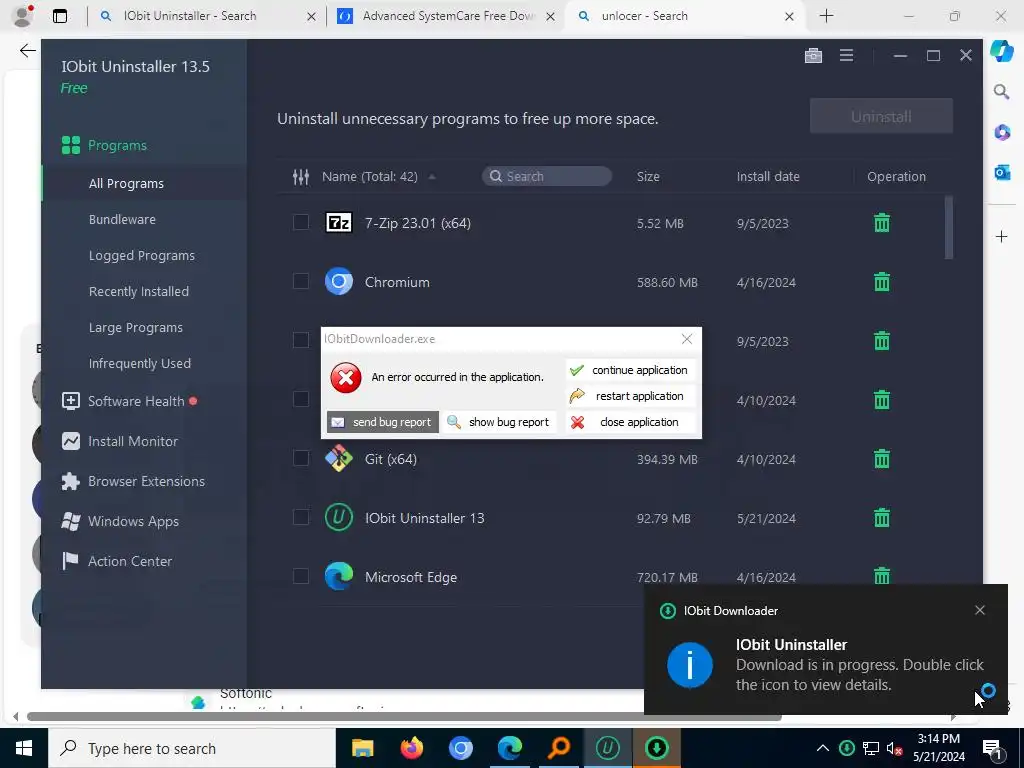Click the plus icon in Edge sidebar

[x=1002, y=236]
